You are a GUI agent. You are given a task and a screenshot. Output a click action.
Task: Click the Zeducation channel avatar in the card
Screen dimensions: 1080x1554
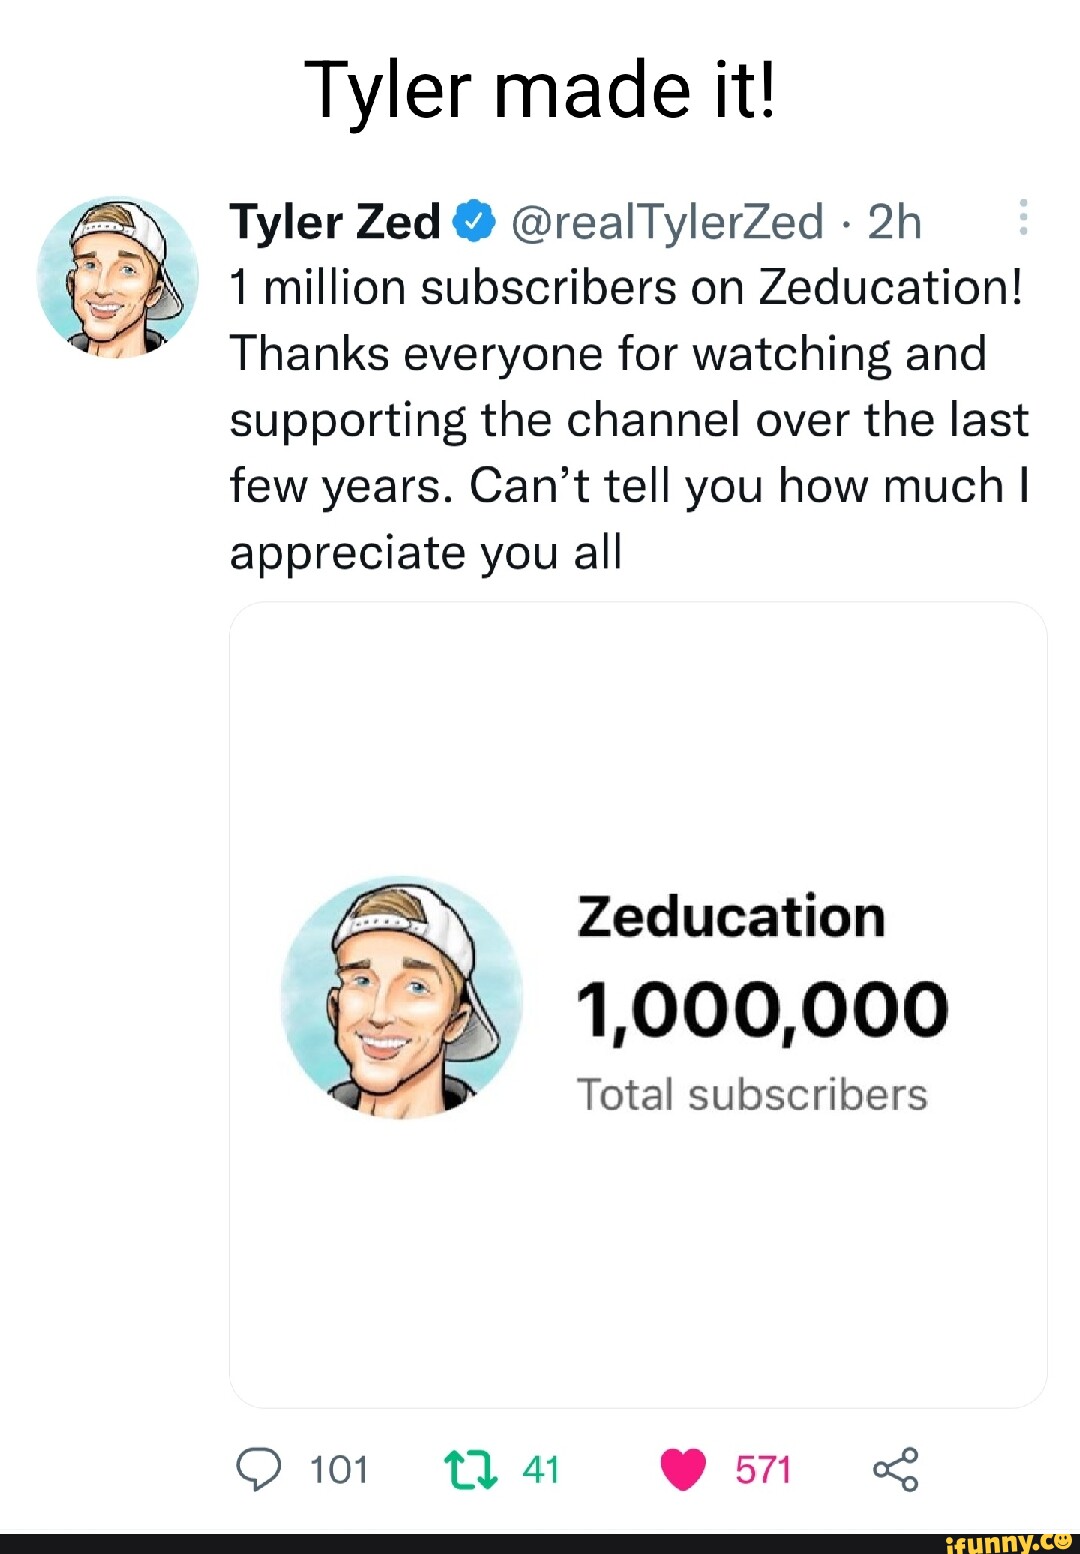[x=402, y=997]
